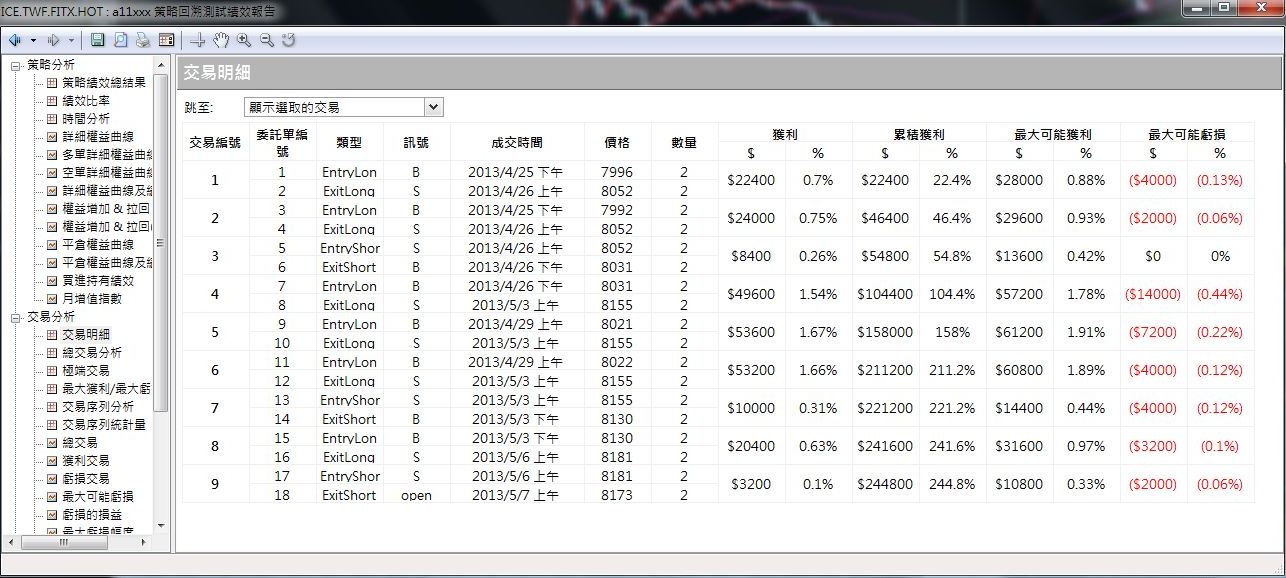Collapse the 交易分析 tree node
This screenshot has width=1286, height=578.
[x=16, y=317]
